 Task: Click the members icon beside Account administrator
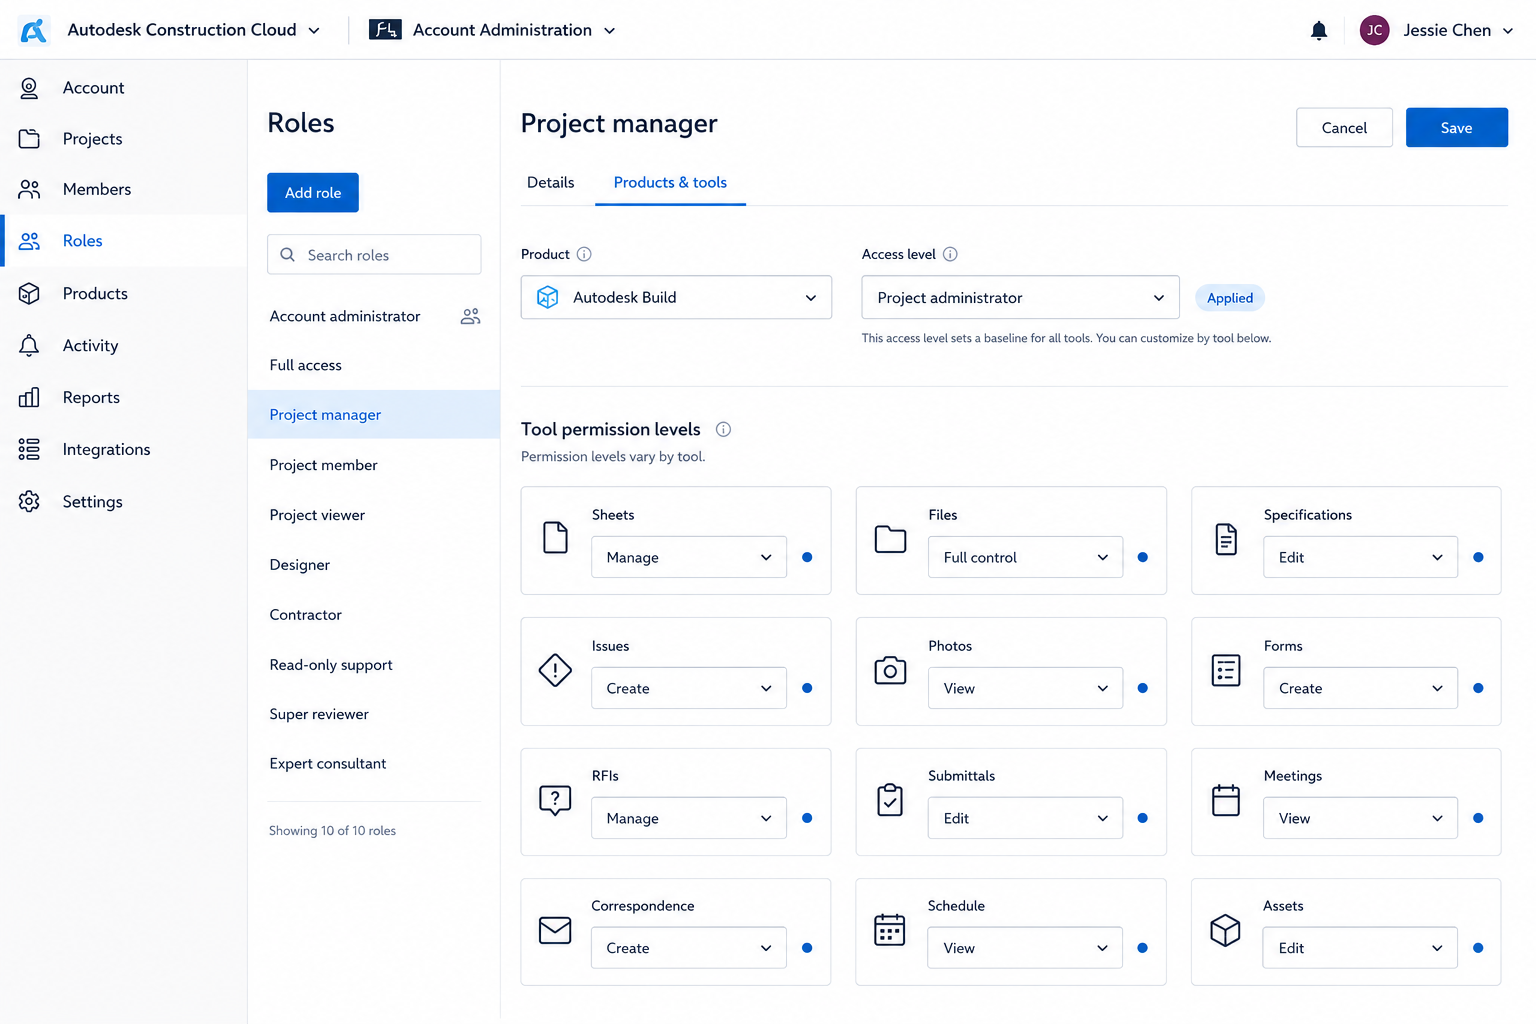click(470, 316)
